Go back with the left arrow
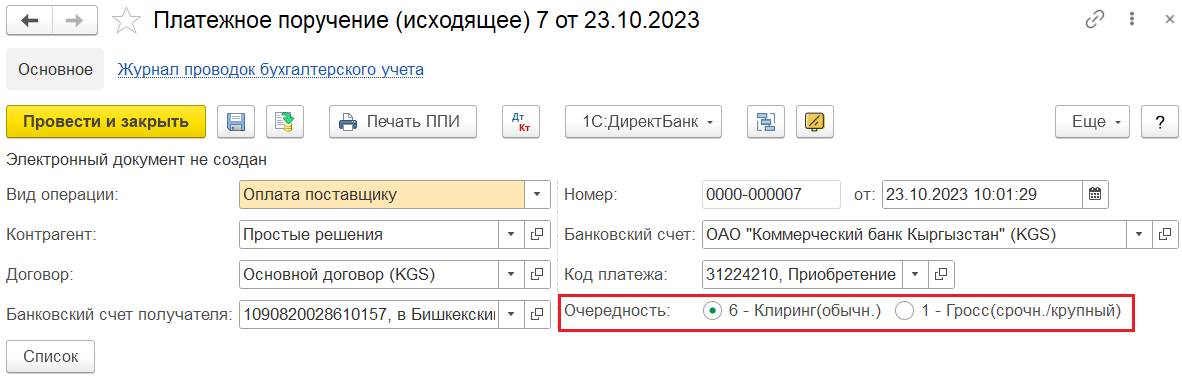This screenshot has width=1182, height=384. [x=31, y=21]
